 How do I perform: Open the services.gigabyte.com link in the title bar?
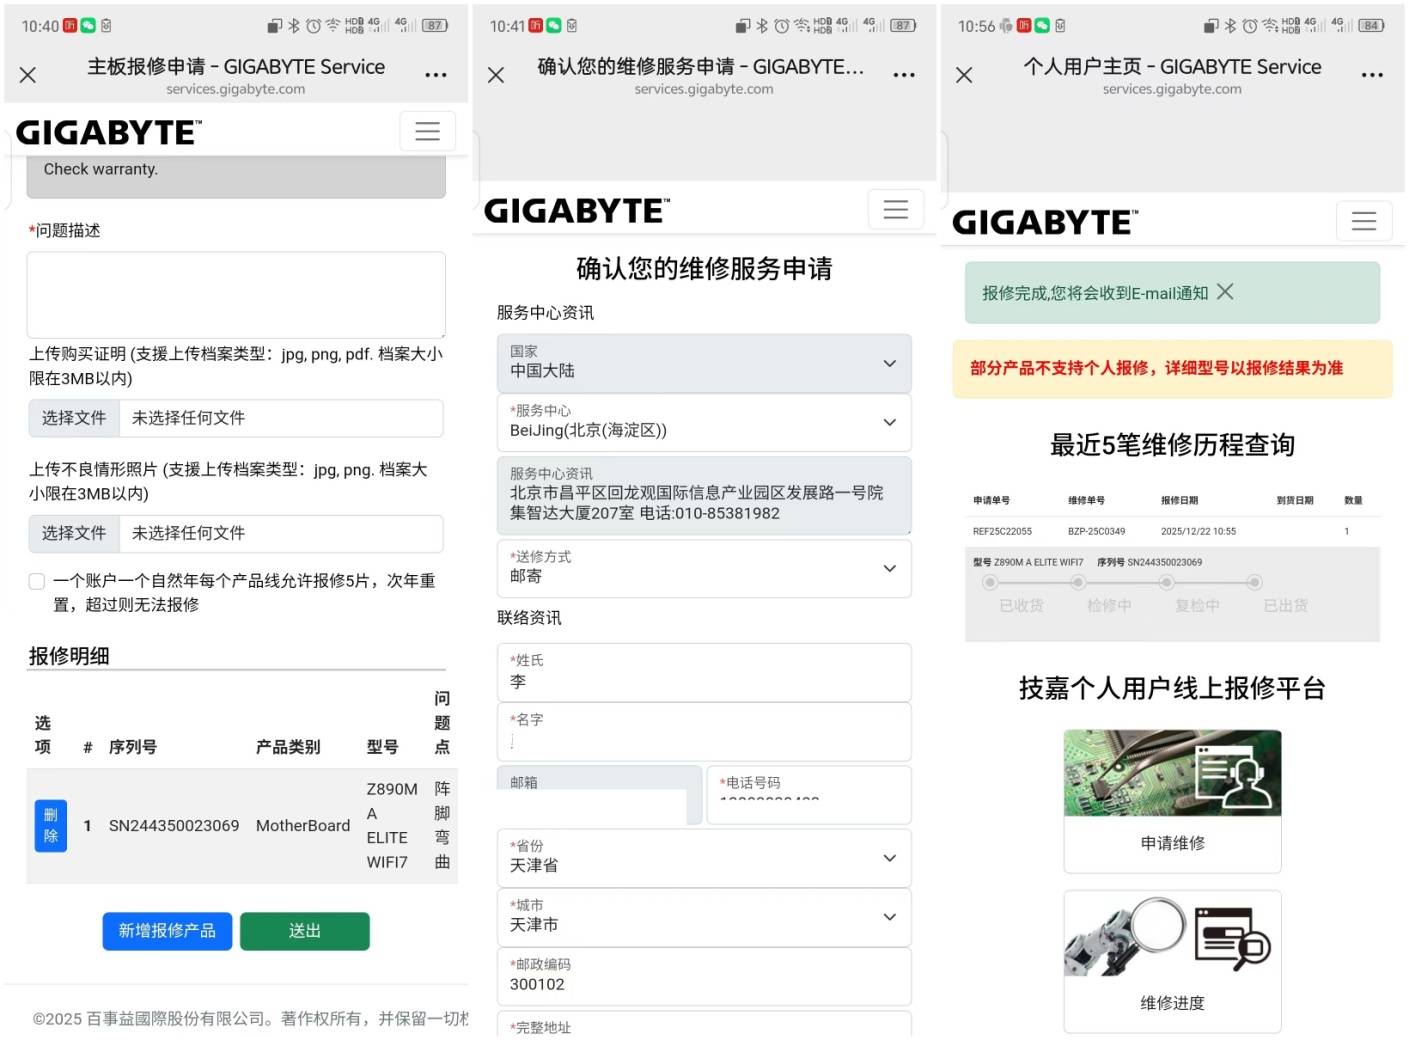point(704,88)
